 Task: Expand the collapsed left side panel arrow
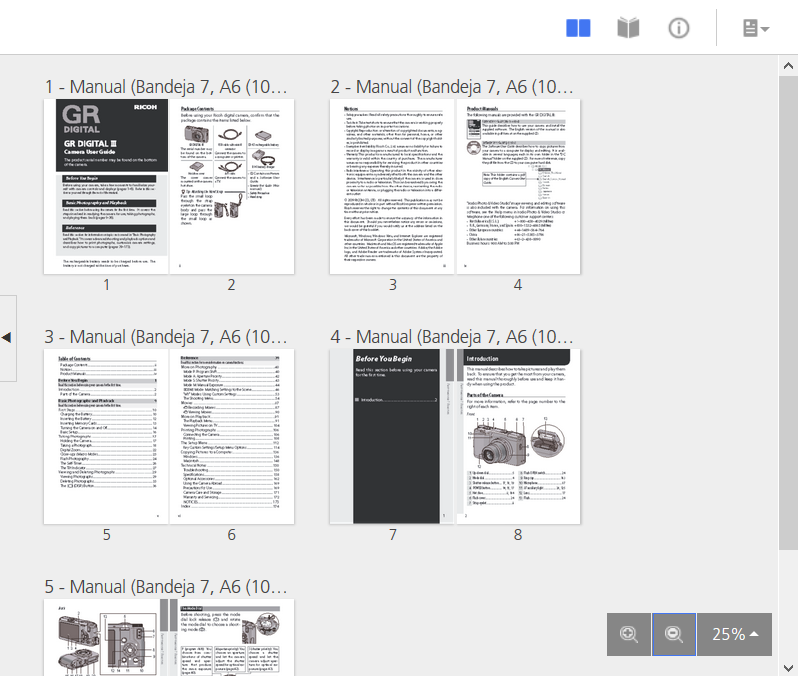pyautogui.click(x=7, y=337)
